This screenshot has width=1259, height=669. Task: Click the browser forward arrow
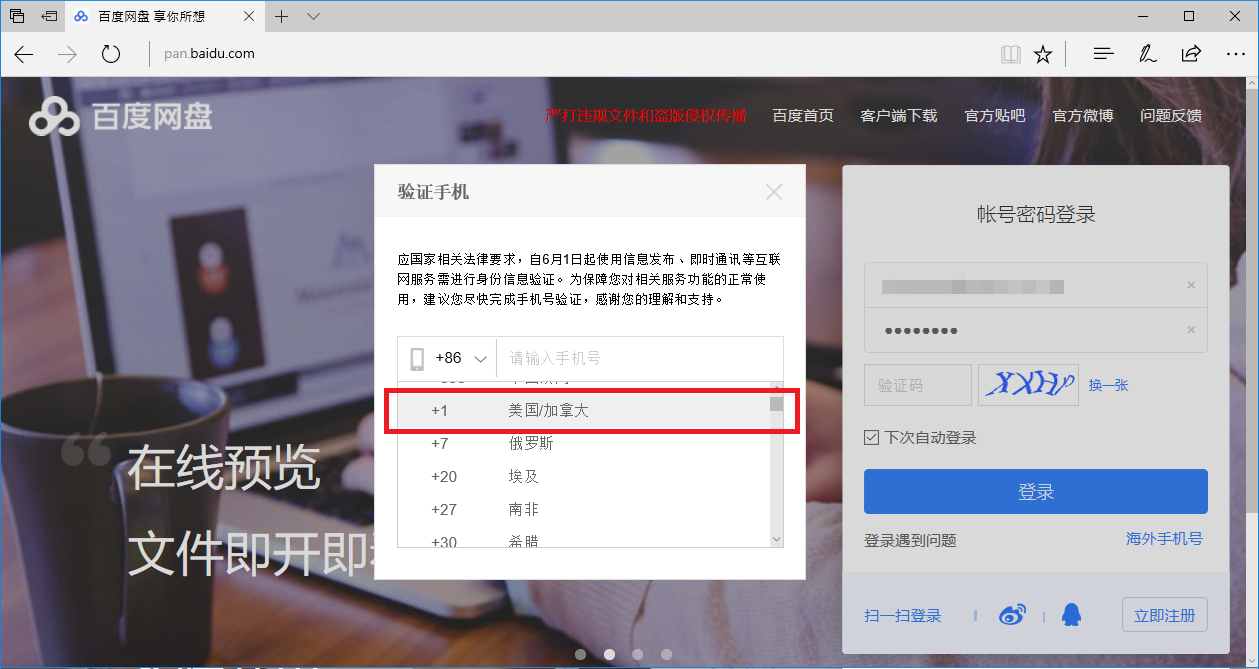(68, 54)
